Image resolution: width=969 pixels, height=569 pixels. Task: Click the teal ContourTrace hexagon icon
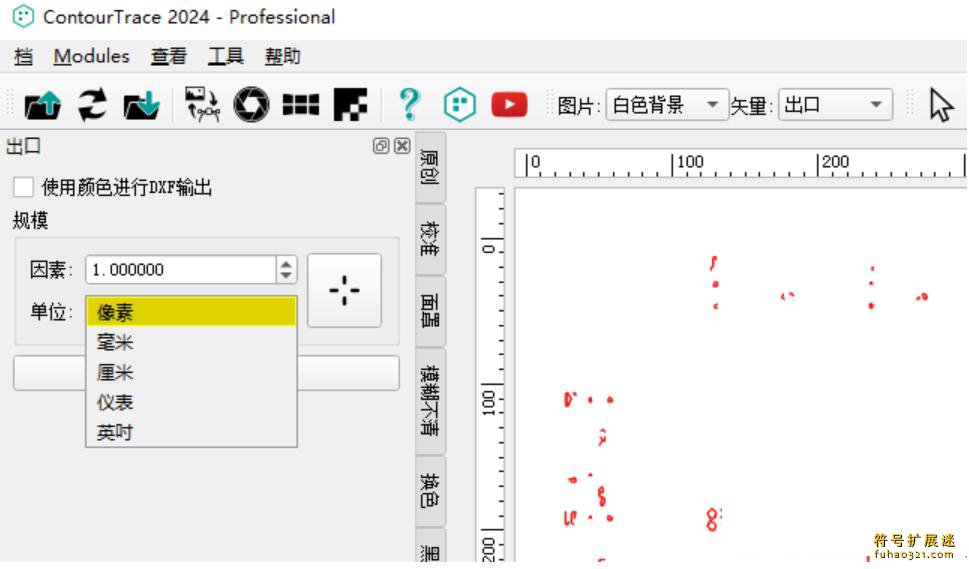pos(460,104)
